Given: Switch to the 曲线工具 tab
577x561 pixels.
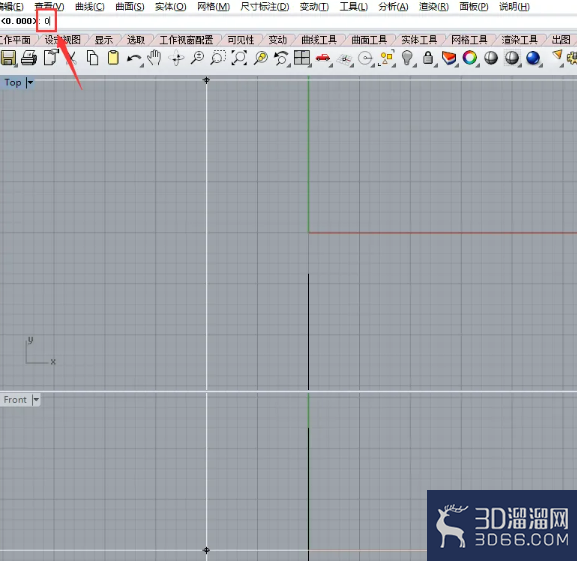Looking at the screenshot, I should [x=319, y=40].
